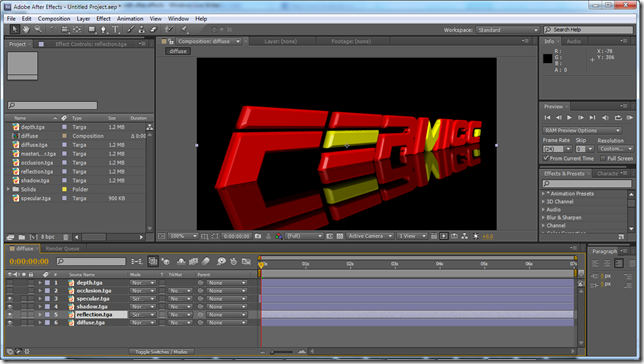Select the Hand tool
The width and height of the screenshot is (644, 364).
tap(26, 30)
